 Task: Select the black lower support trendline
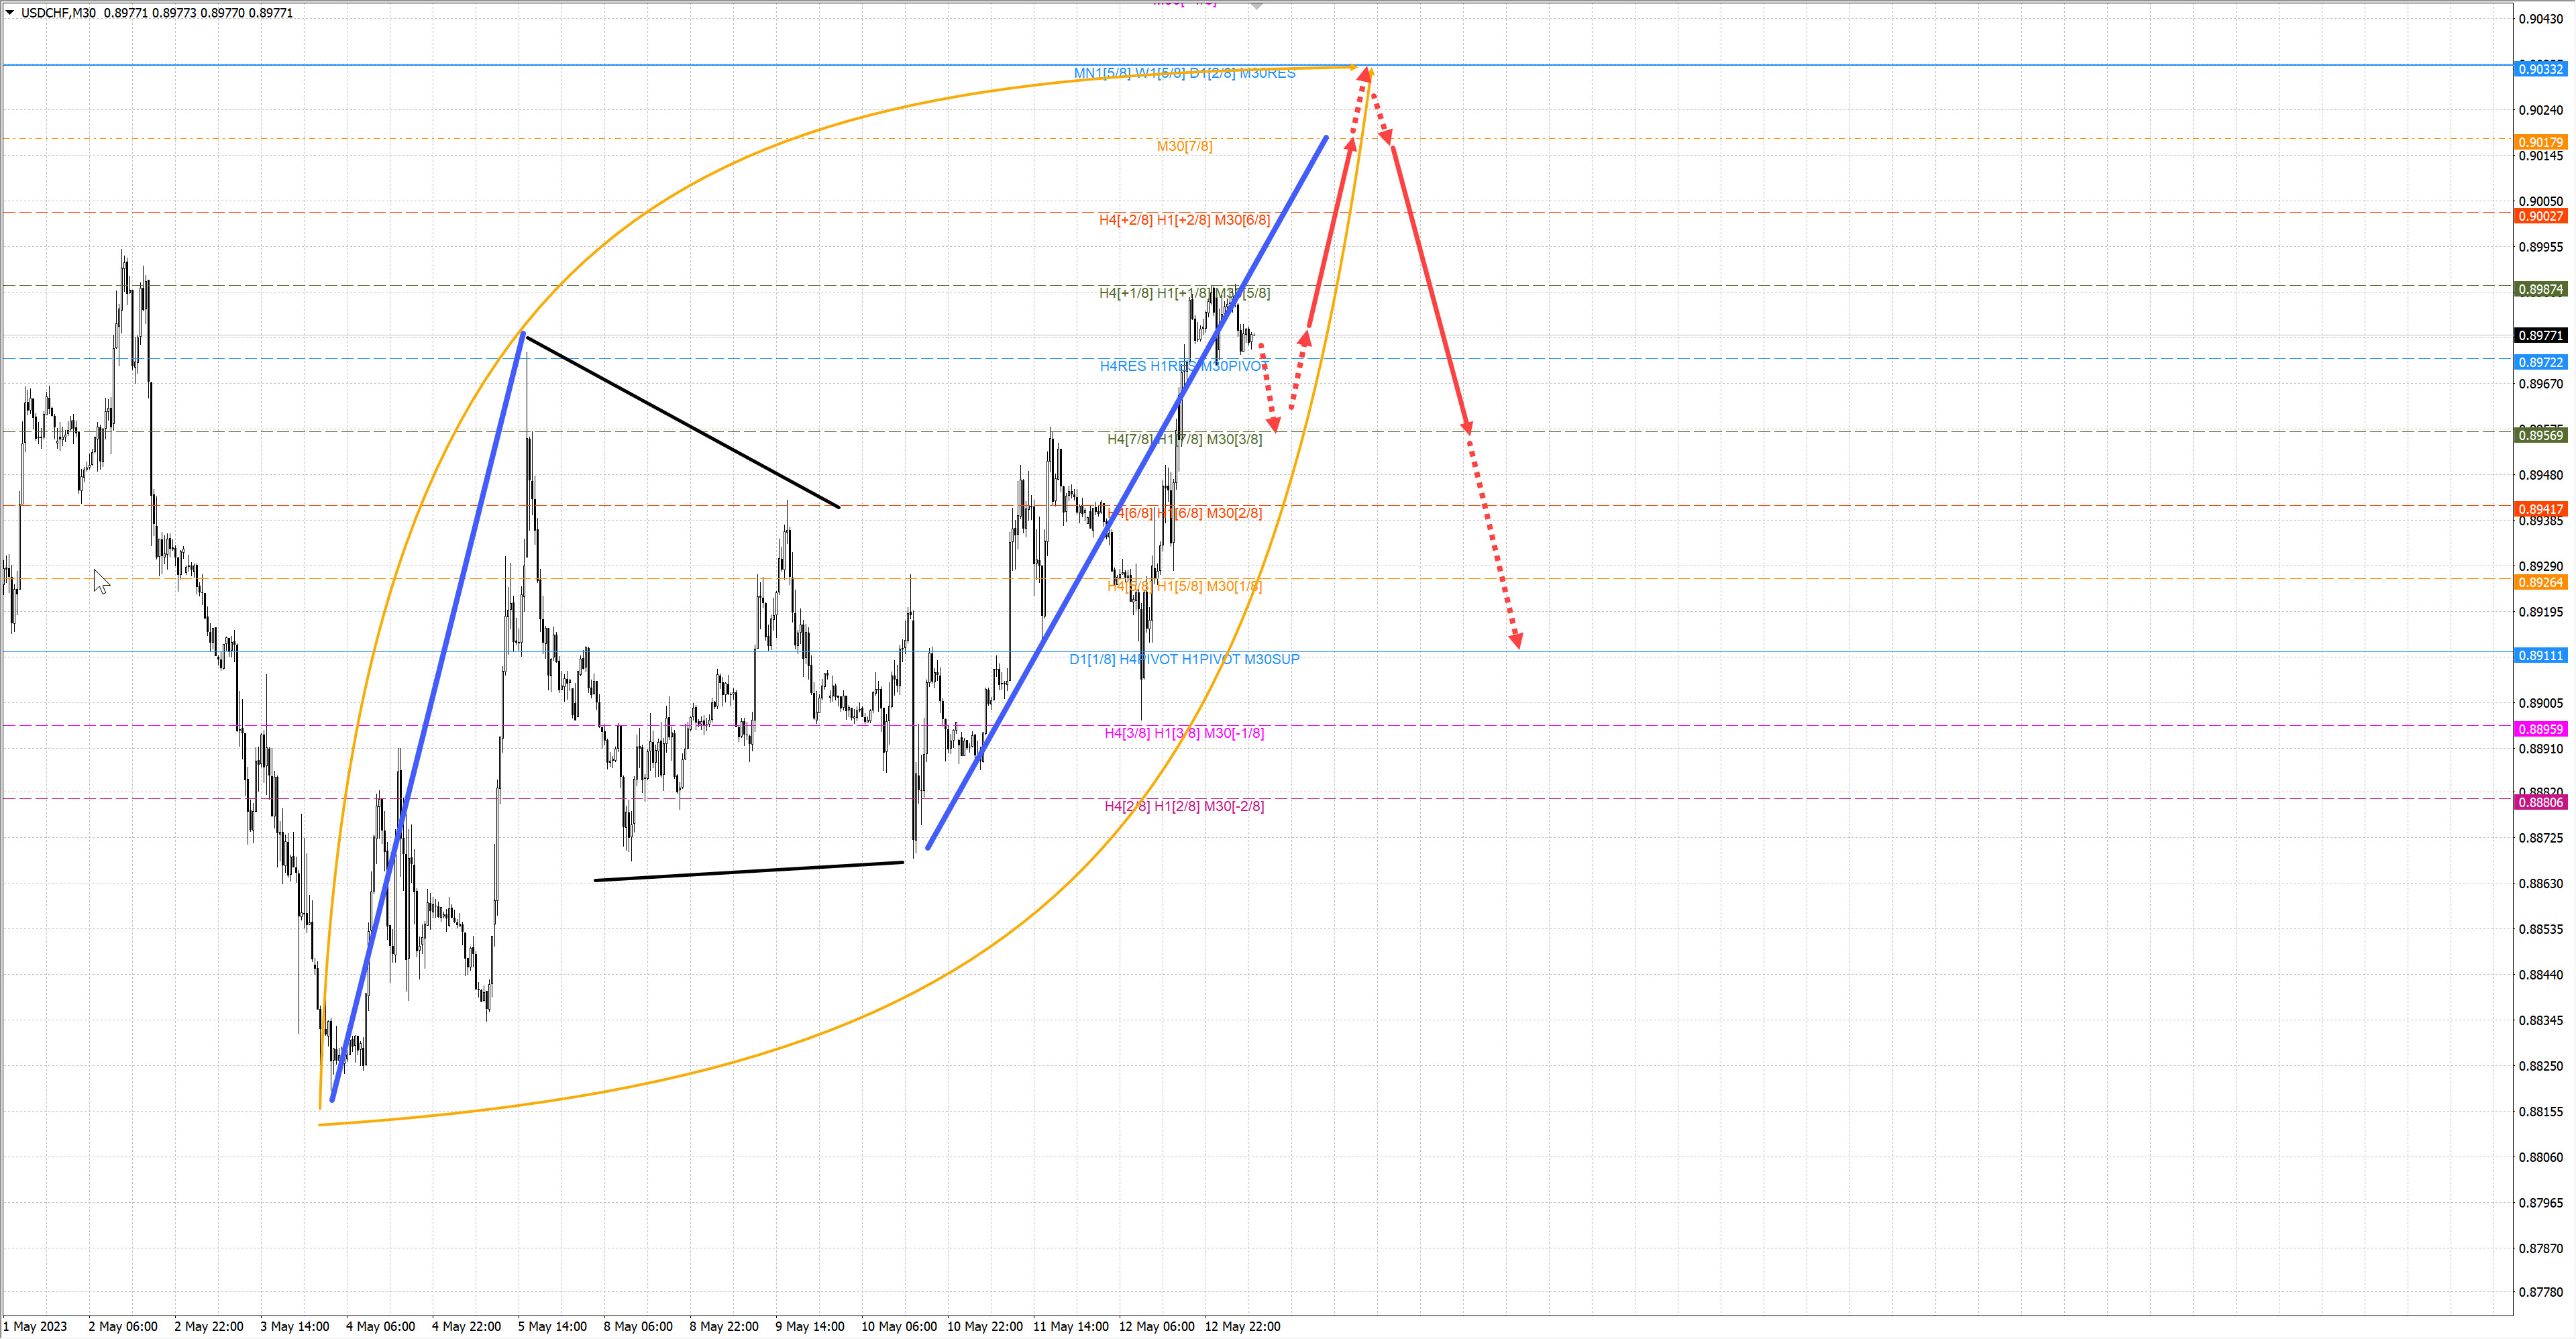pyautogui.click(x=750, y=871)
